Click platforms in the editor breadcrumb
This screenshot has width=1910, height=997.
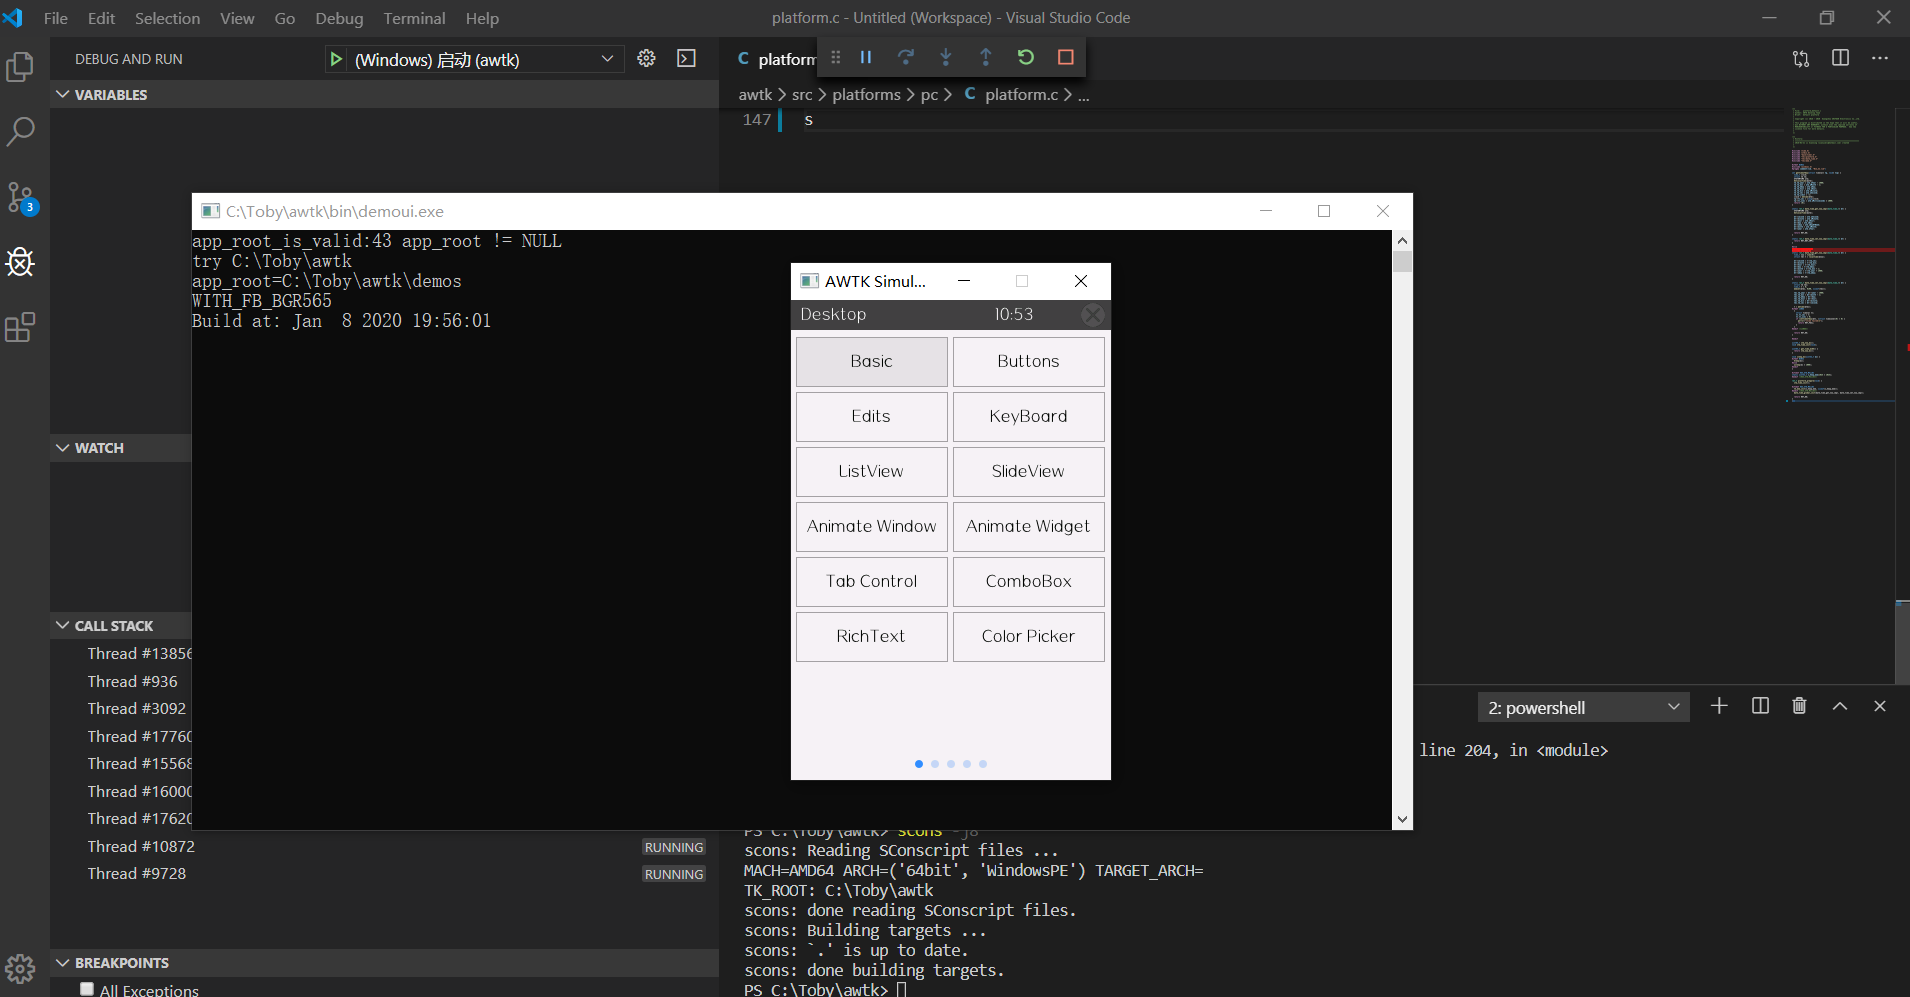(866, 94)
